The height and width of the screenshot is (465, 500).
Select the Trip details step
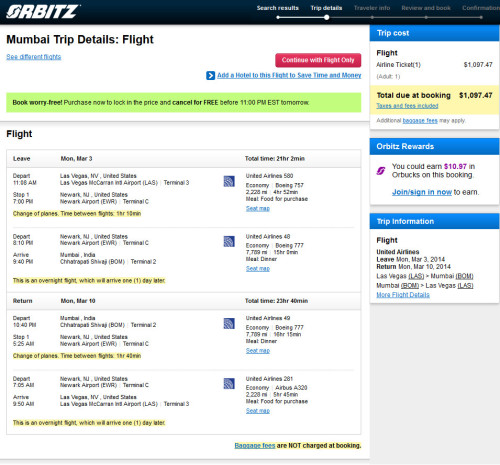(x=326, y=8)
